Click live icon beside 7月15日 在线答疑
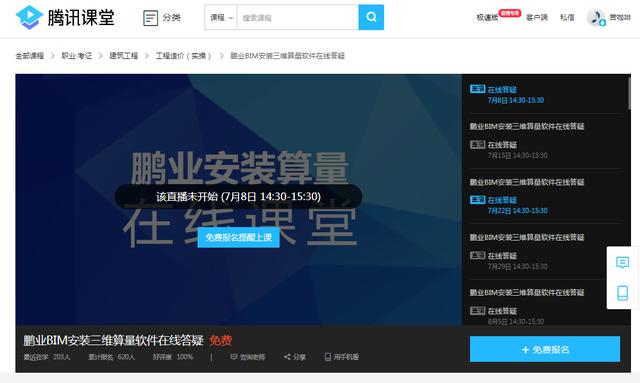 pyautogui.click(x=477, y=145)
